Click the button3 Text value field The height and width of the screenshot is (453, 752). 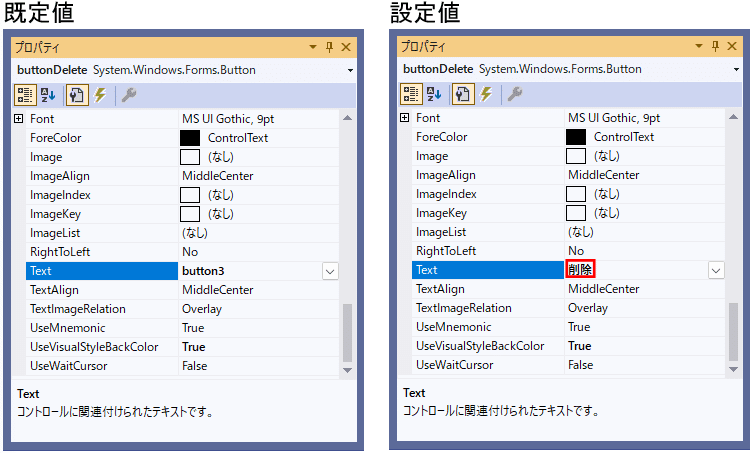[250, 271]
